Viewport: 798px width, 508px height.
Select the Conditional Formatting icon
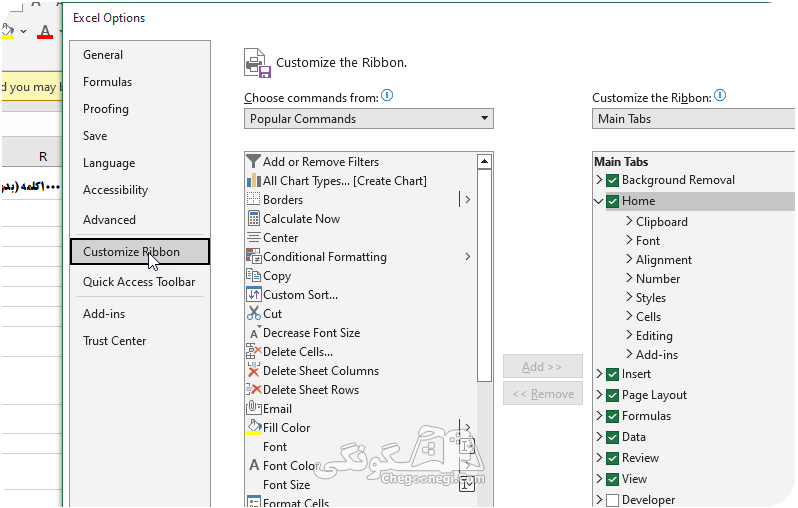pyautogui.click(x=253, y=257)
